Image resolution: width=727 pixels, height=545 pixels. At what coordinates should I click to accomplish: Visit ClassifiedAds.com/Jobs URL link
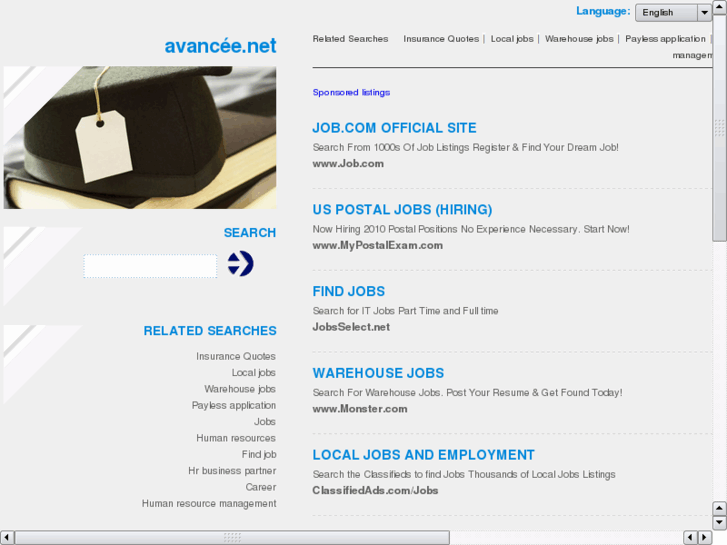(x=375, y=490)
